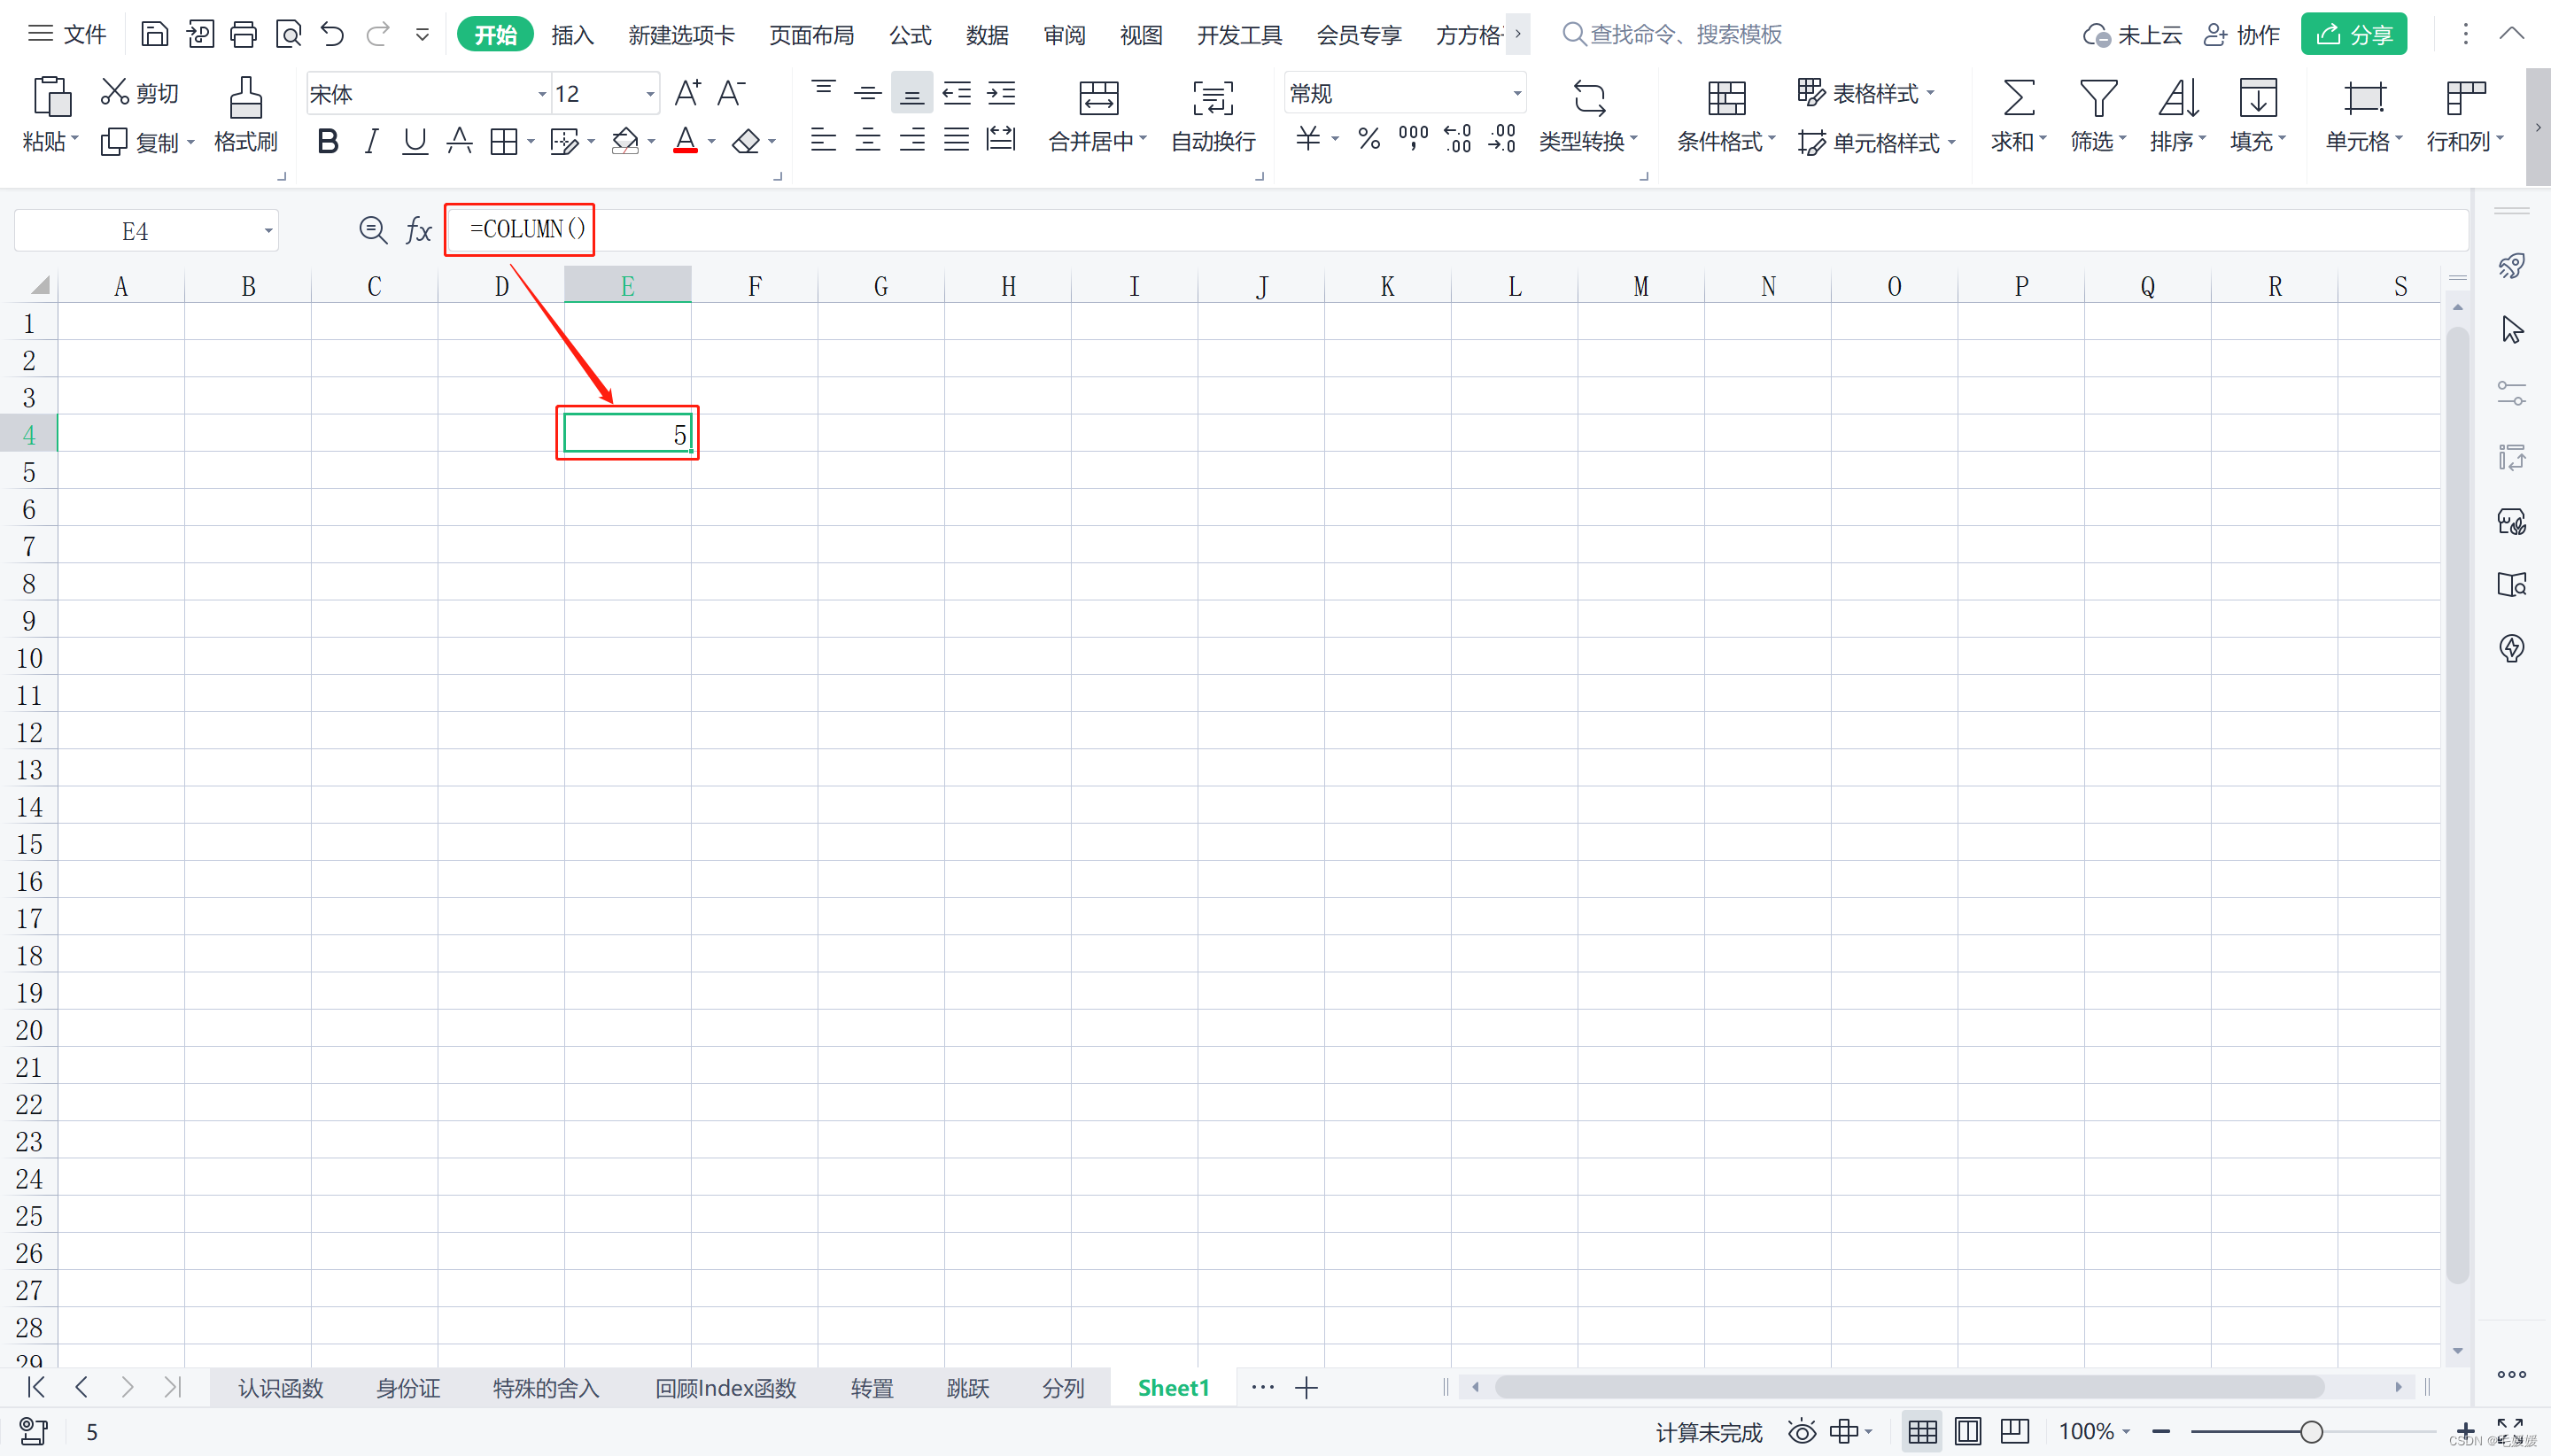Click the 未上云 cloud status button
Image resolution: width=2551 pixels, height=1456 pixels.
point(2132,35)
